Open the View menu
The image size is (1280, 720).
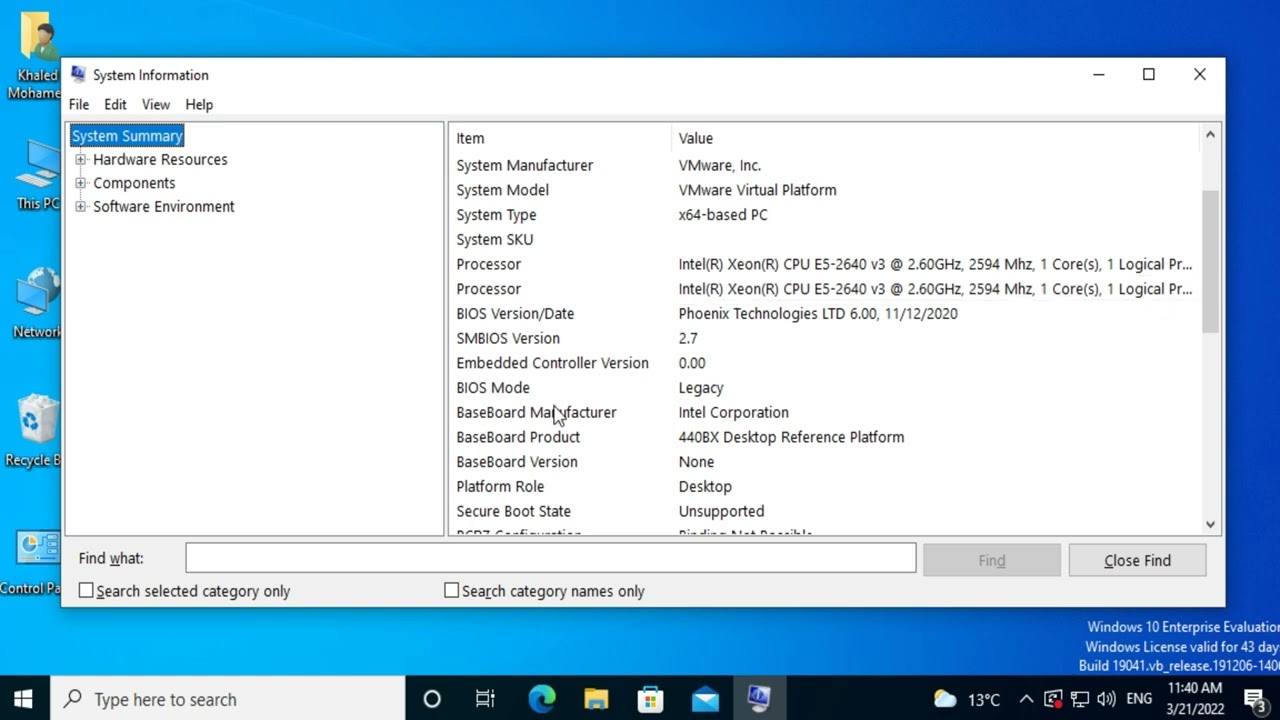pos(155,104)
